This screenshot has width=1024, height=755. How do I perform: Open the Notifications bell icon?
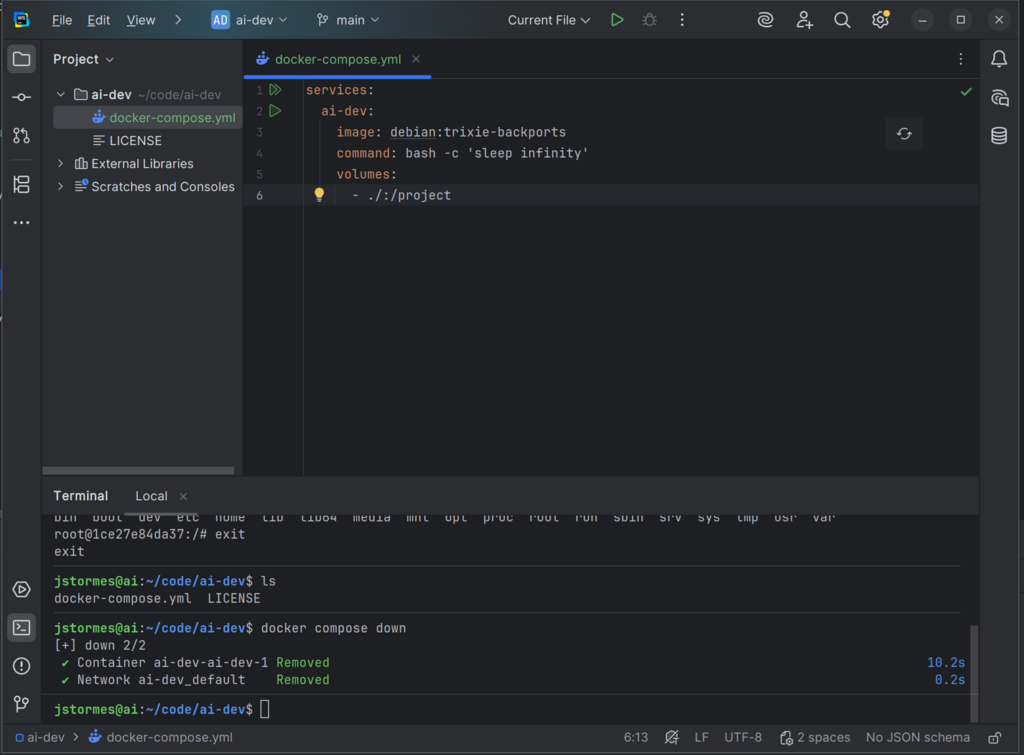[x=998, y=60]
